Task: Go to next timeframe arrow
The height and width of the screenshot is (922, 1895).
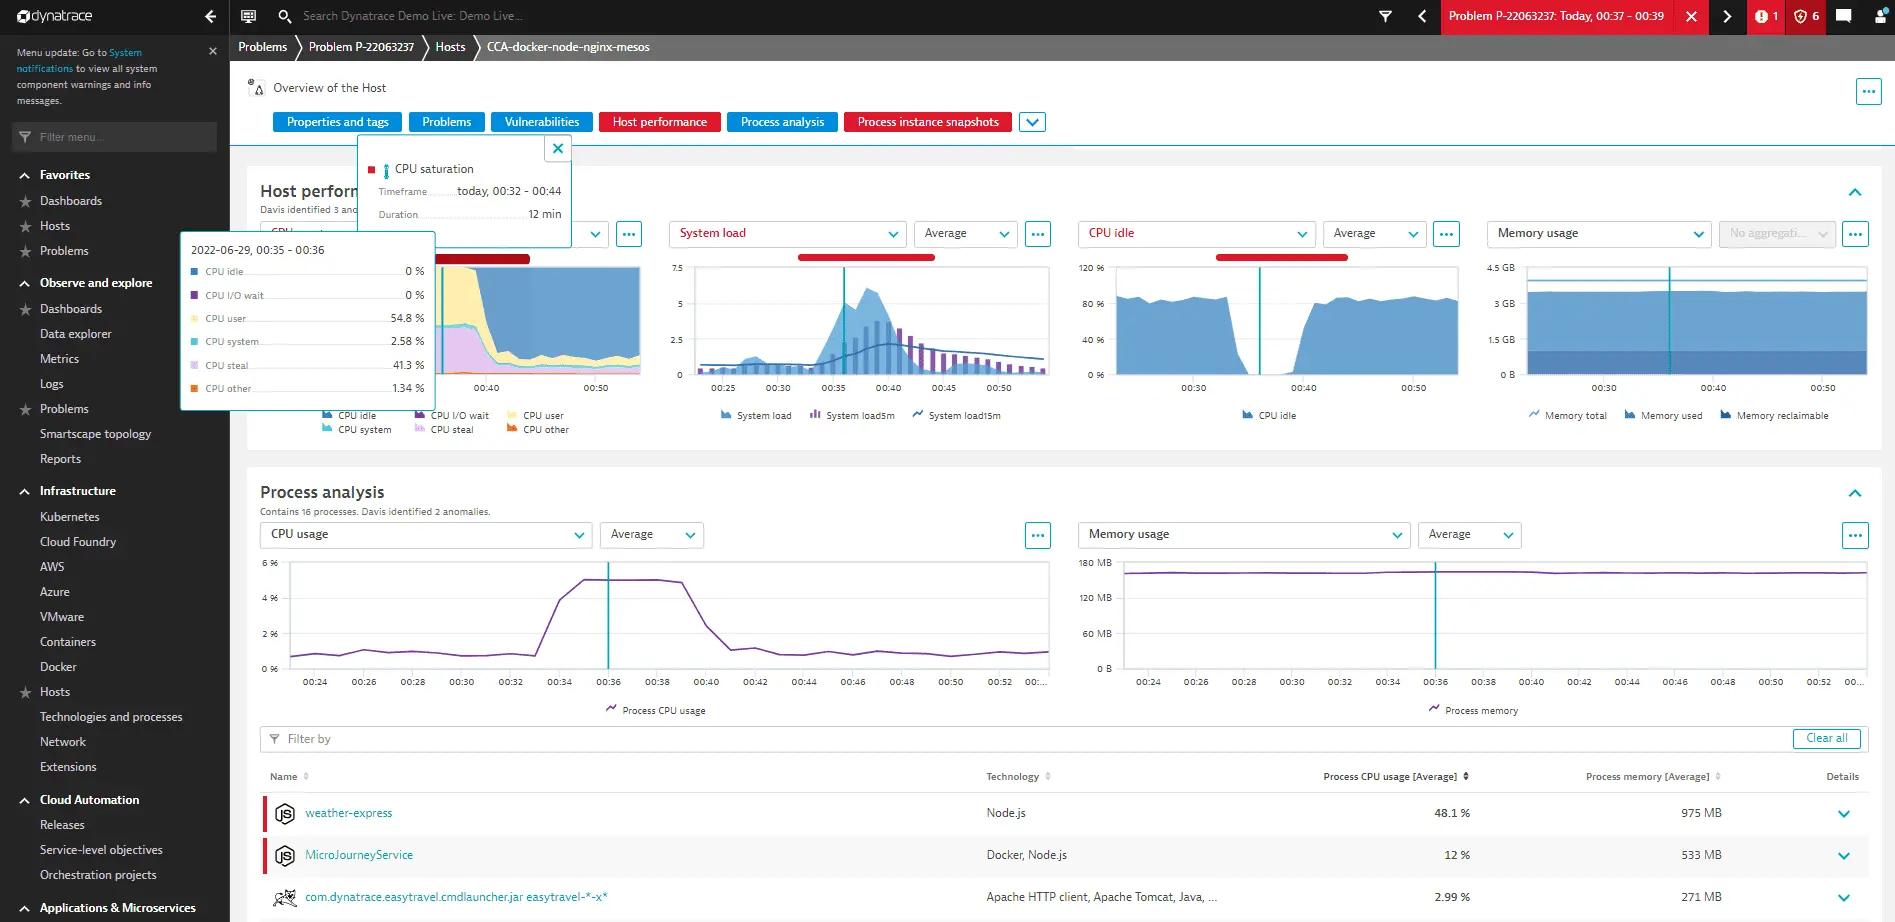Action: (1727, 16)
